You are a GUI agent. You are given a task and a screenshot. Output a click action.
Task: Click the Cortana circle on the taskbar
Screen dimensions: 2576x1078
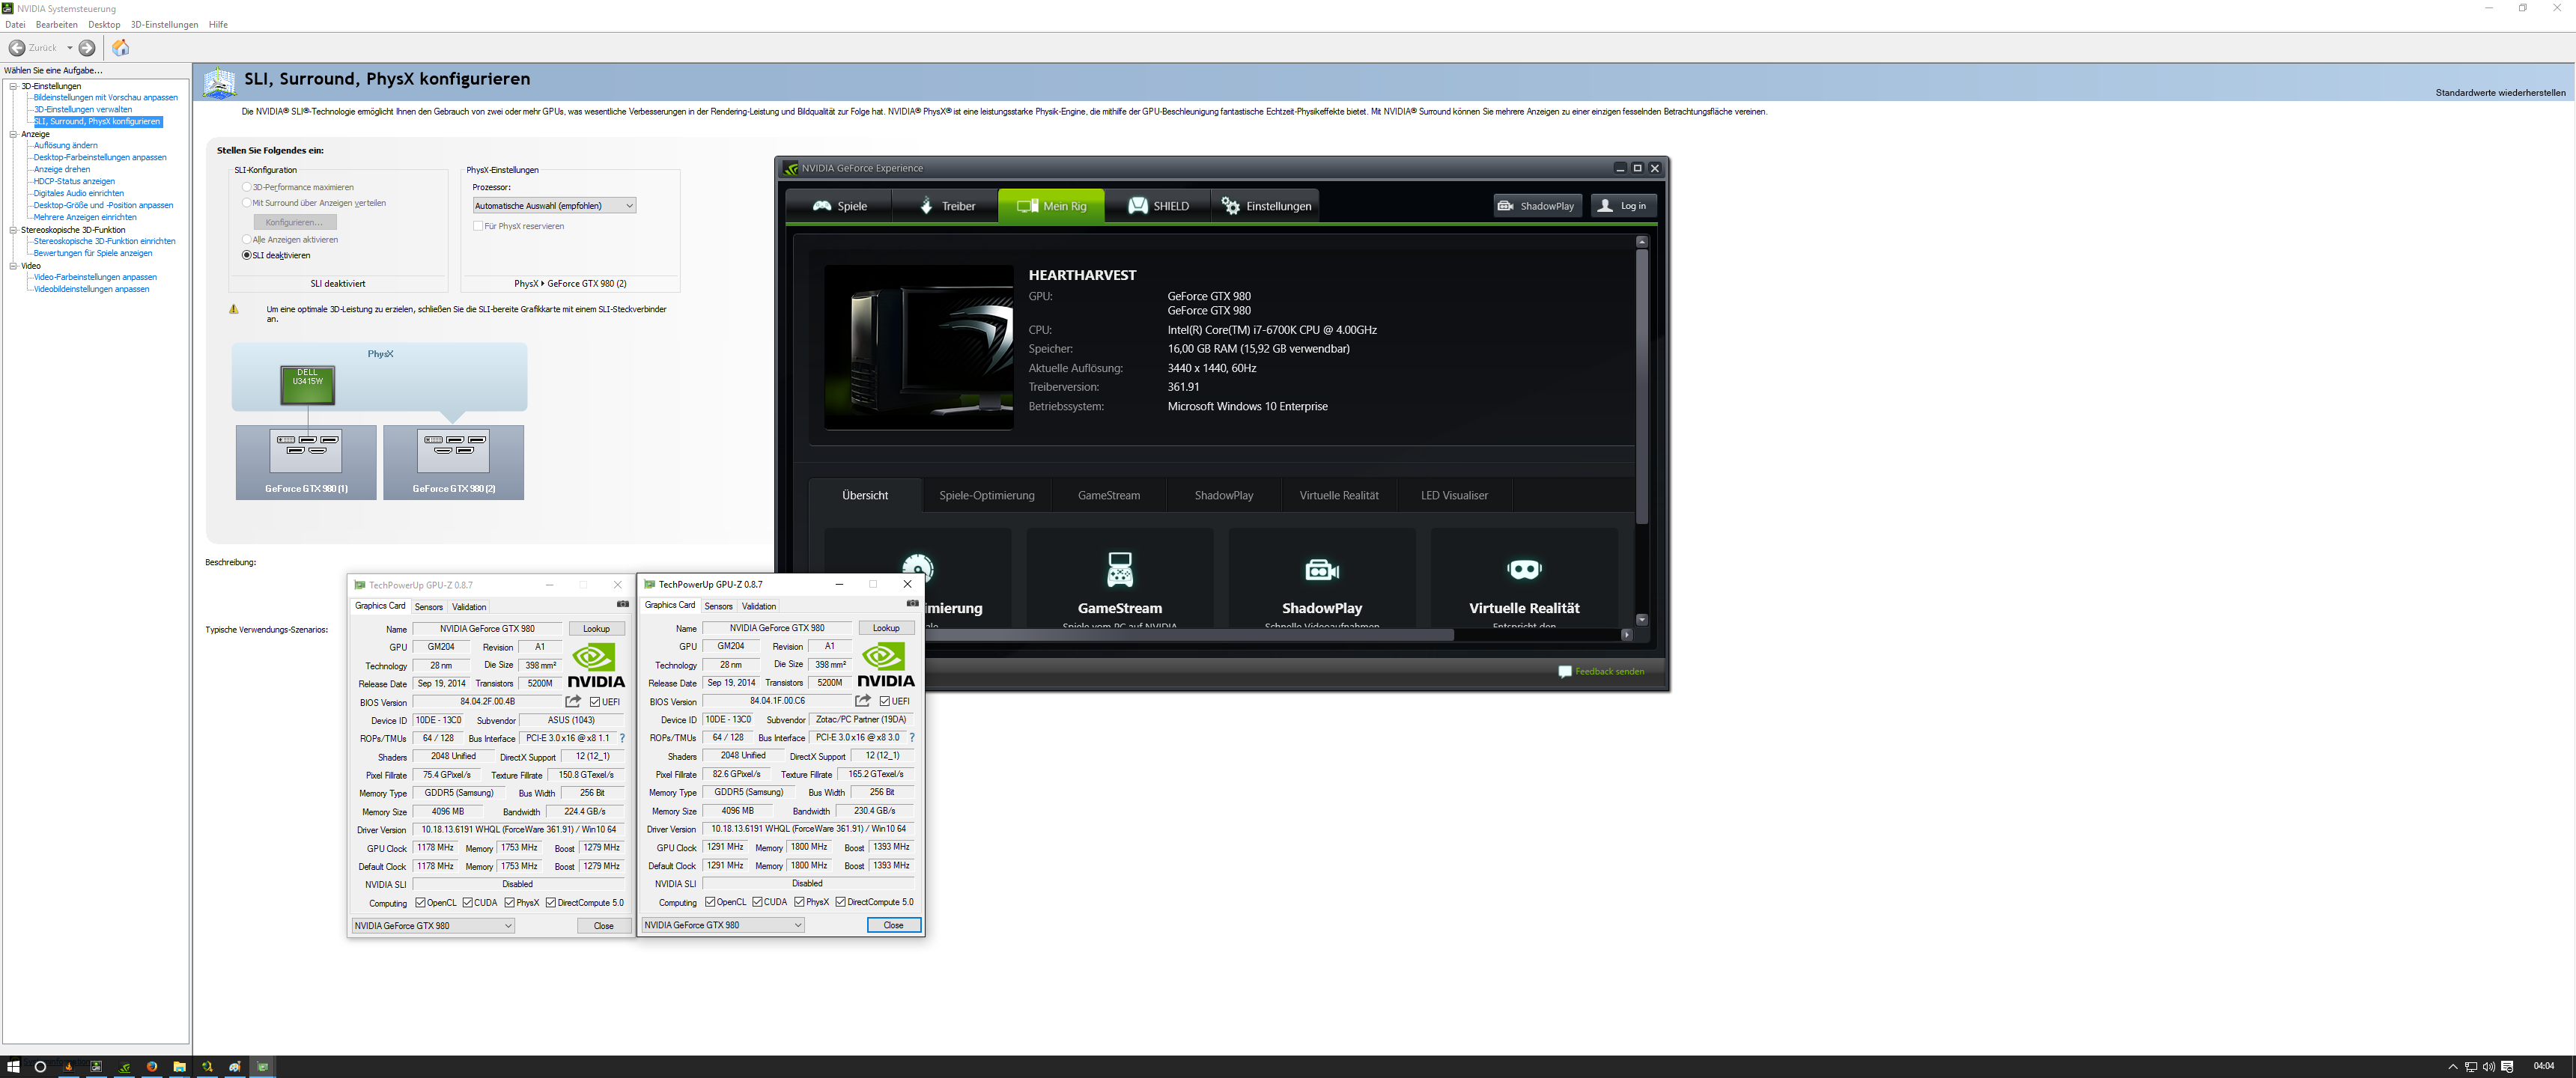click(x=40, y=1067)
